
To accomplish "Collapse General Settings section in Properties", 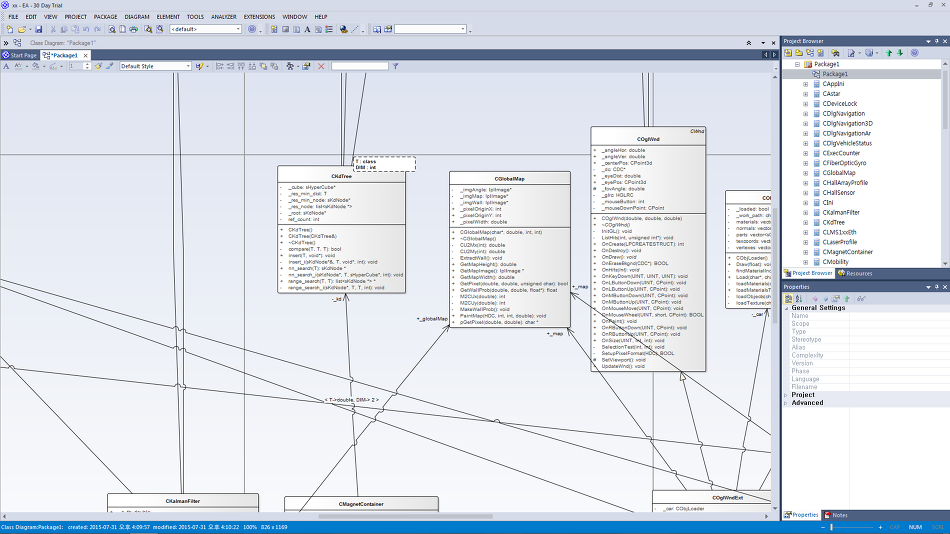I will click(786, 308).
